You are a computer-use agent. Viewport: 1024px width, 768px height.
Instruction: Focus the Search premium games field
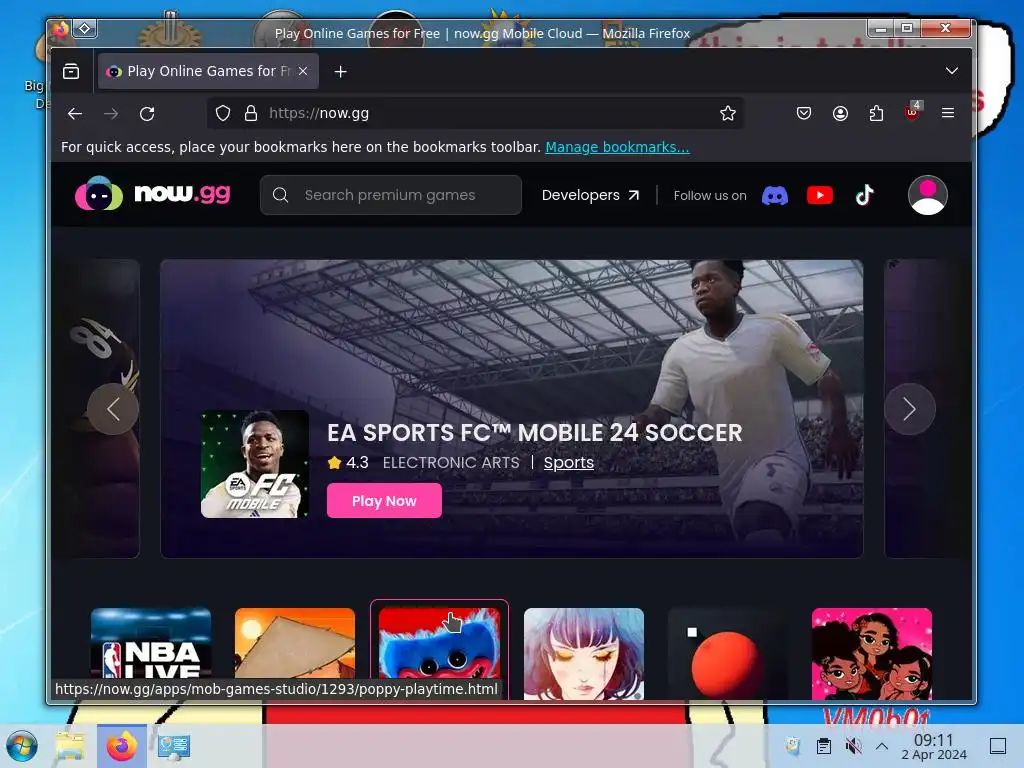pos(391,195)
